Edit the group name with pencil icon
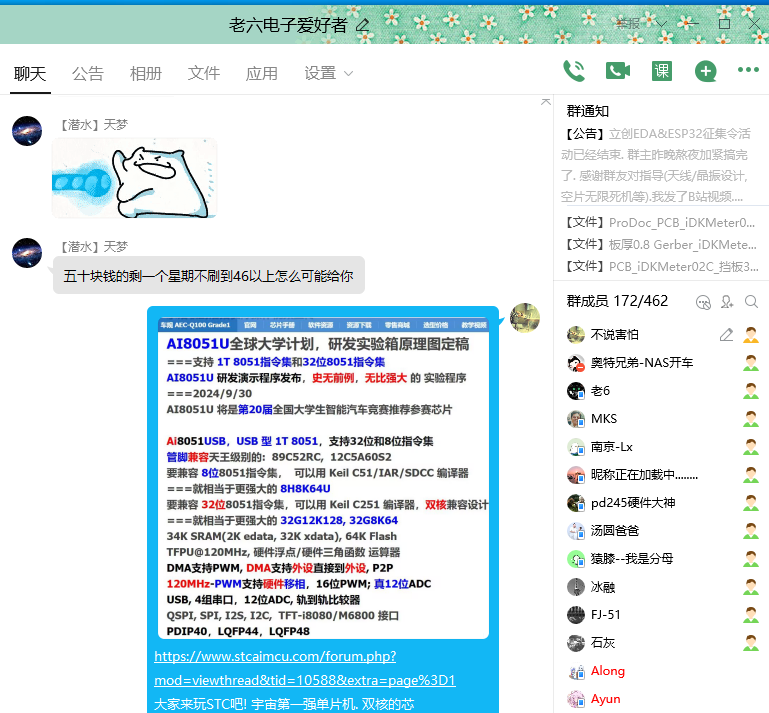The image size is (769, 713). [x=362, y=25]
